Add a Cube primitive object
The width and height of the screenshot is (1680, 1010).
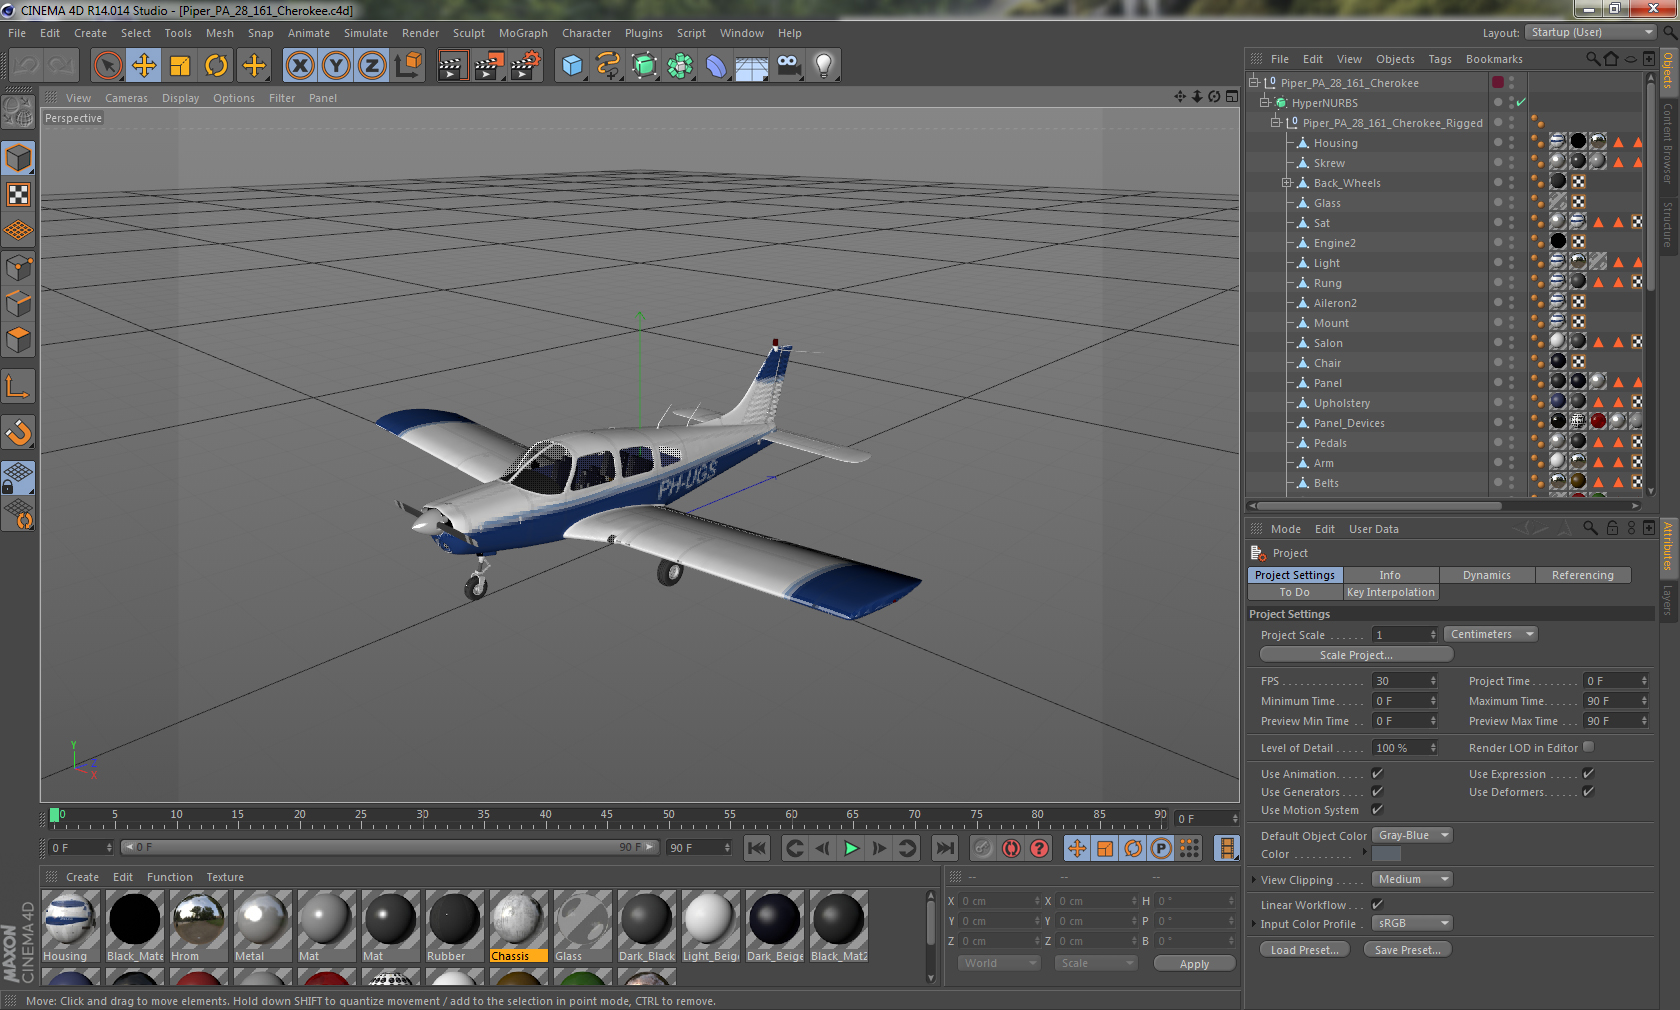[572, 66]
